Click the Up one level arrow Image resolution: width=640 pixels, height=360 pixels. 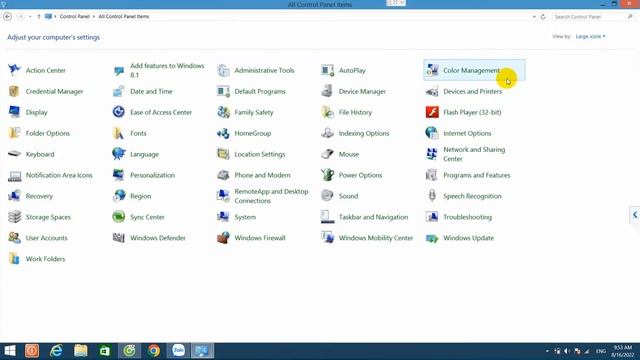(39, 17)
